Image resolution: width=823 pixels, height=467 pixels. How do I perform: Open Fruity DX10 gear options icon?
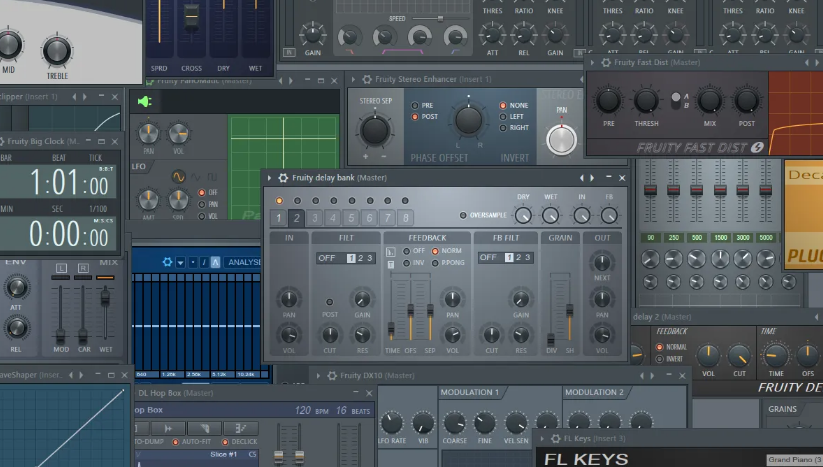332,376
